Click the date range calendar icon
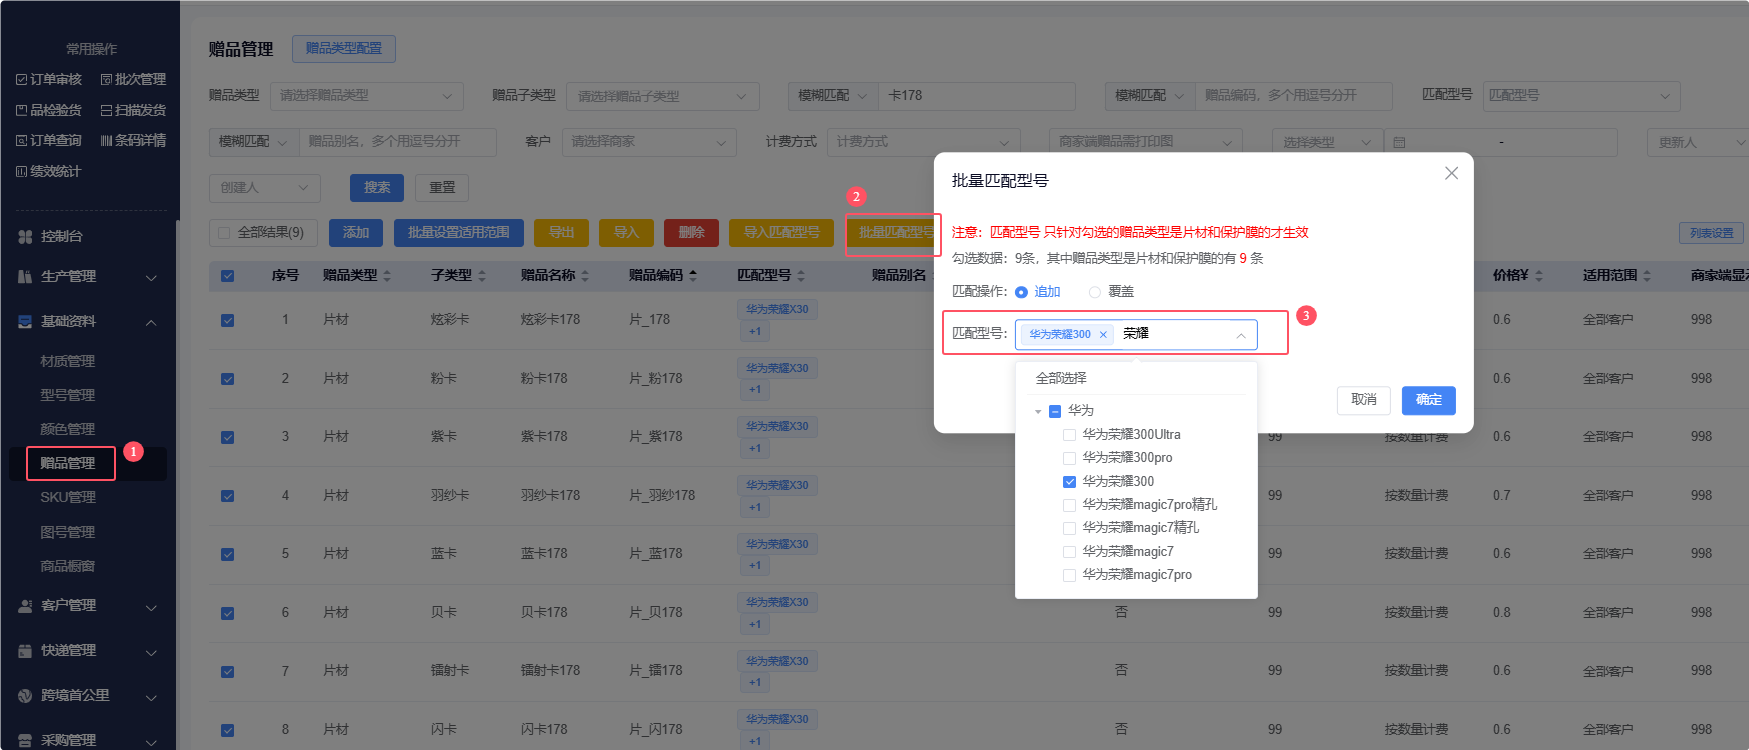1749x750 pixels. point(1399,143)
